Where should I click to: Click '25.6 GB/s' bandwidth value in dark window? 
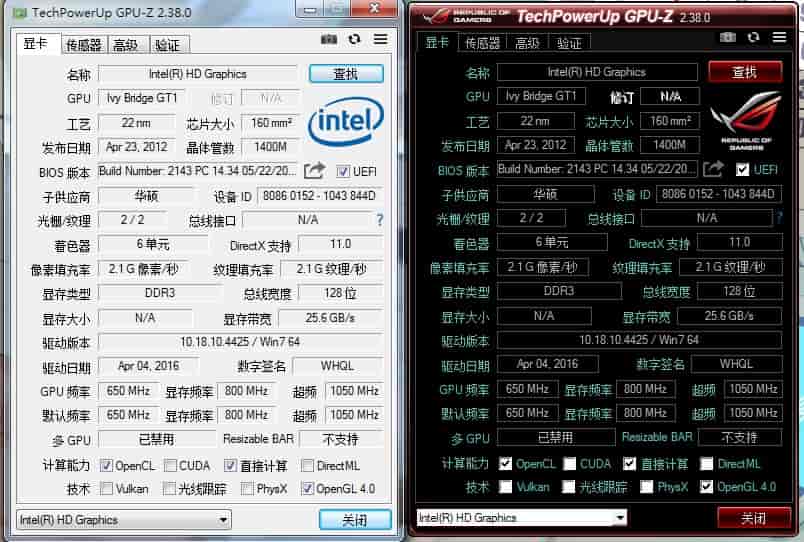[x=729, y=315]
